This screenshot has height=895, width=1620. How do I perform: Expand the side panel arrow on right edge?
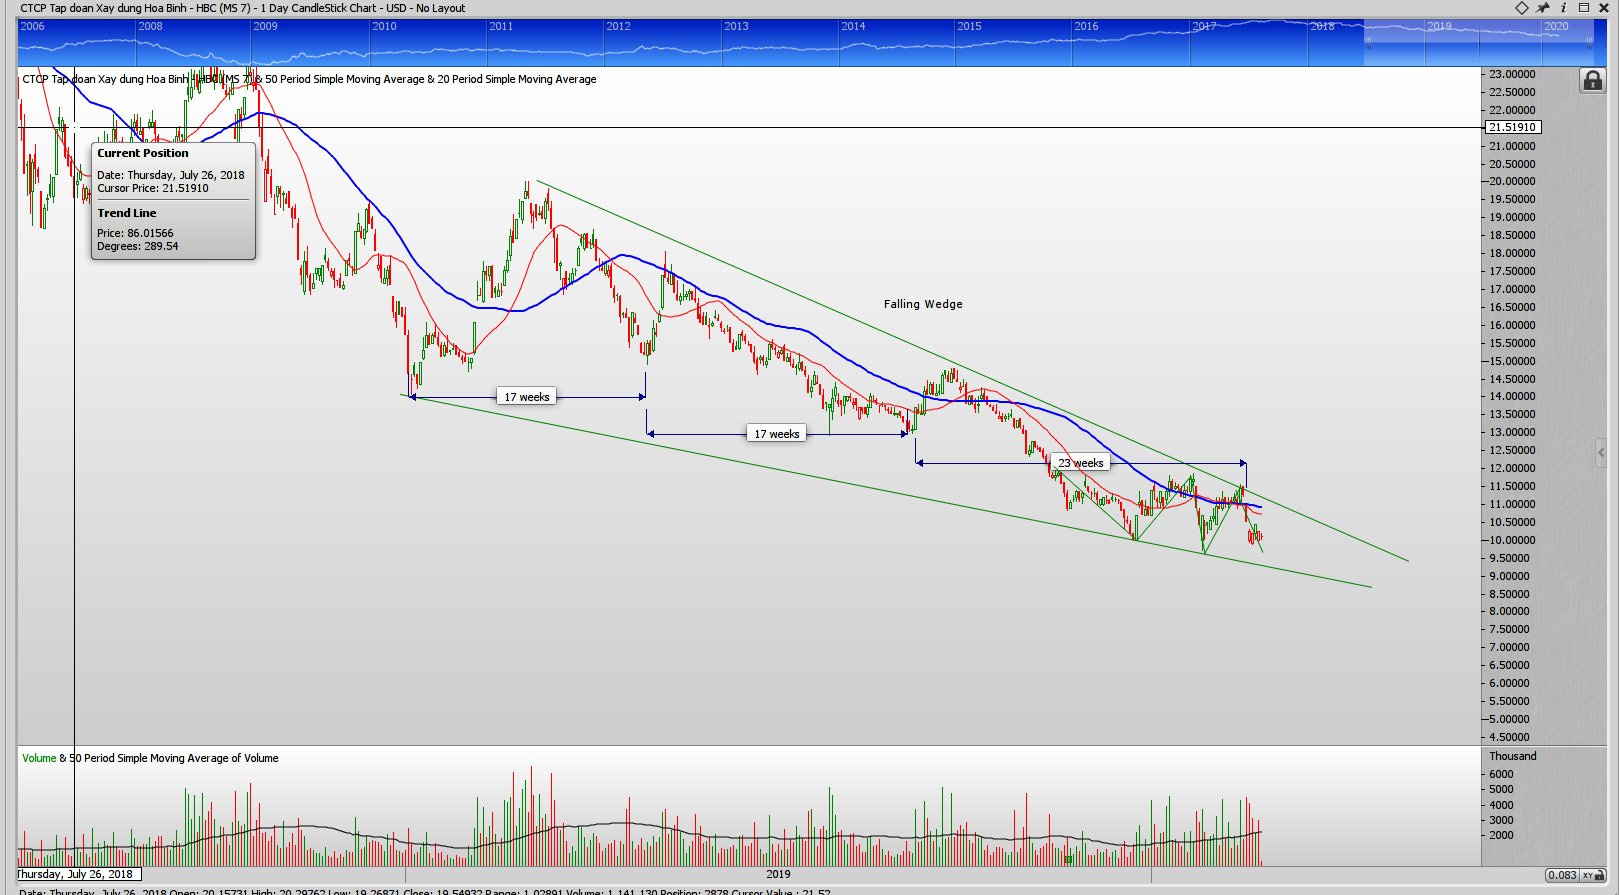tap(1600, 453)
